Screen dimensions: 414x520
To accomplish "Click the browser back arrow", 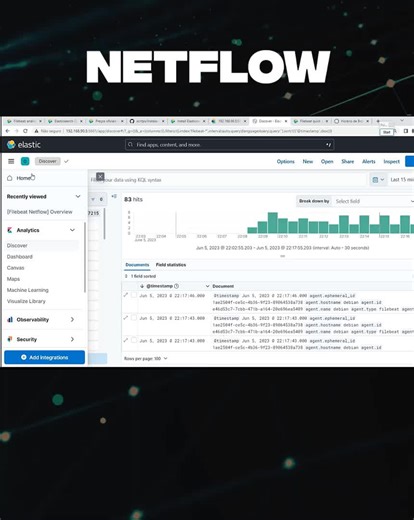I will [x=8, y=131].
